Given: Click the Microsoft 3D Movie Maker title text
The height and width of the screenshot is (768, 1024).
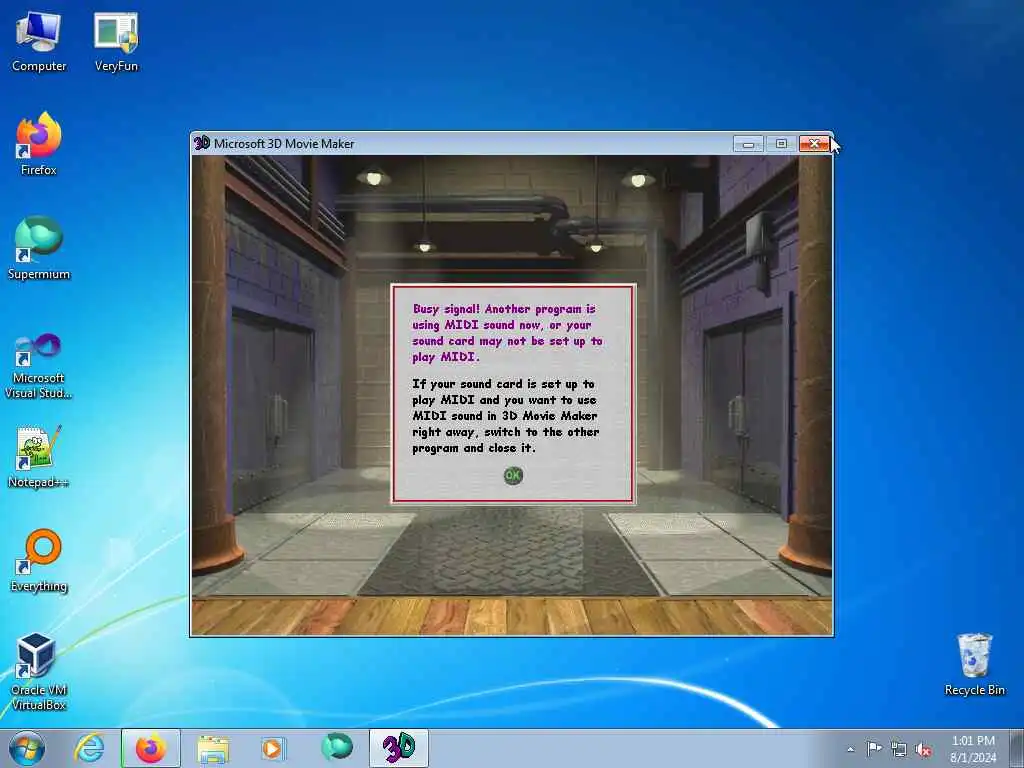Looking at the screenshot, I should pyautogui.click(x=284, y=144).
